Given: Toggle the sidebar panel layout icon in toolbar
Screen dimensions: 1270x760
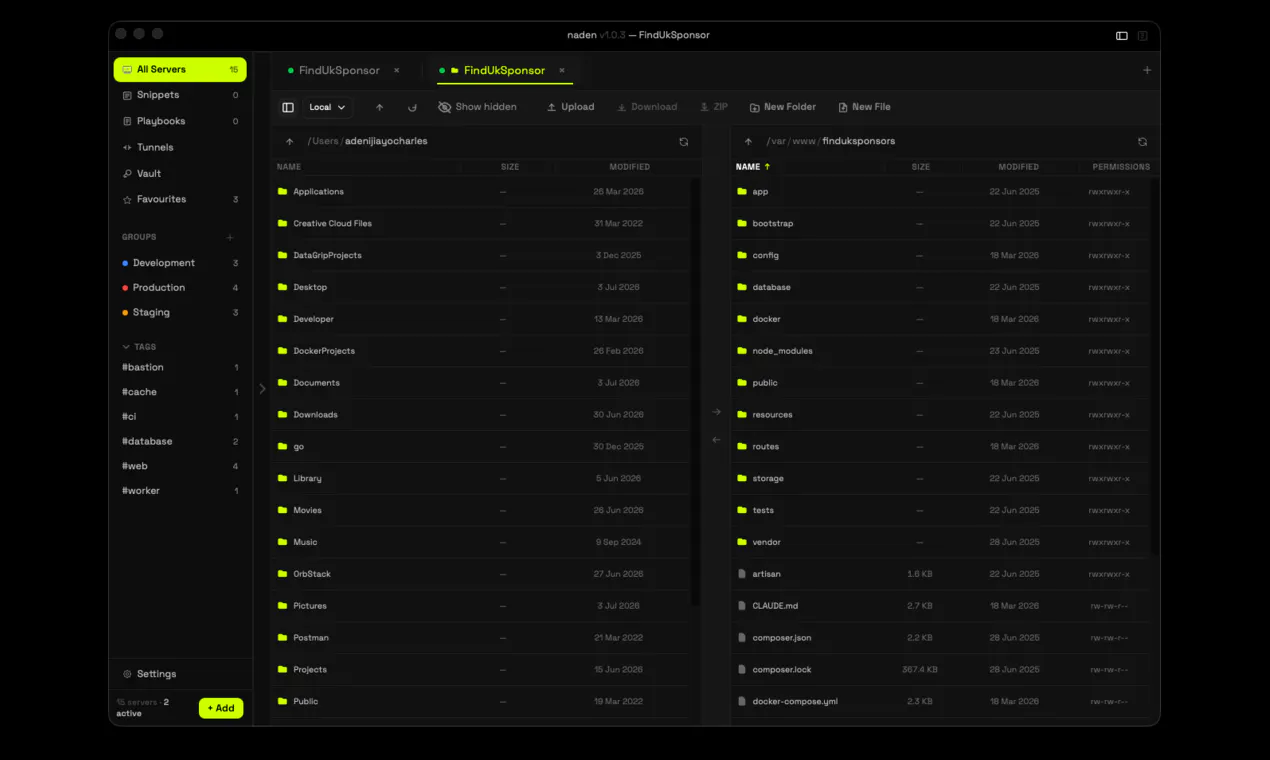Looking at the screenshot, I should (x=288, y=107).
